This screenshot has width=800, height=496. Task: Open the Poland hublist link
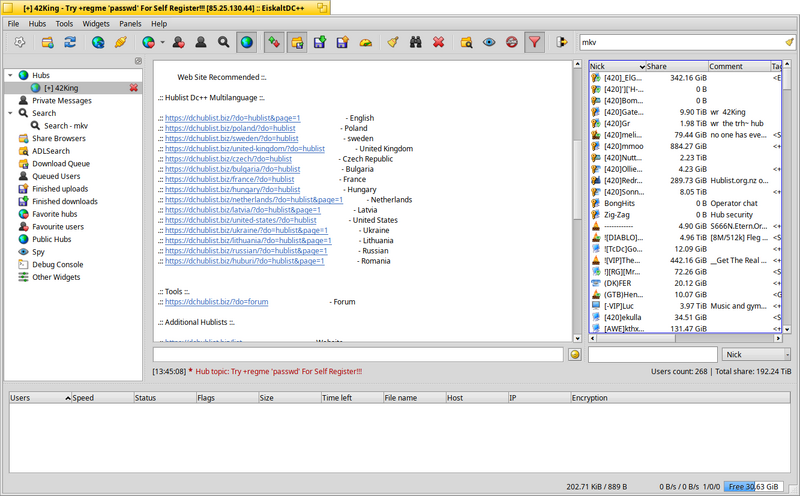point(230,128)
